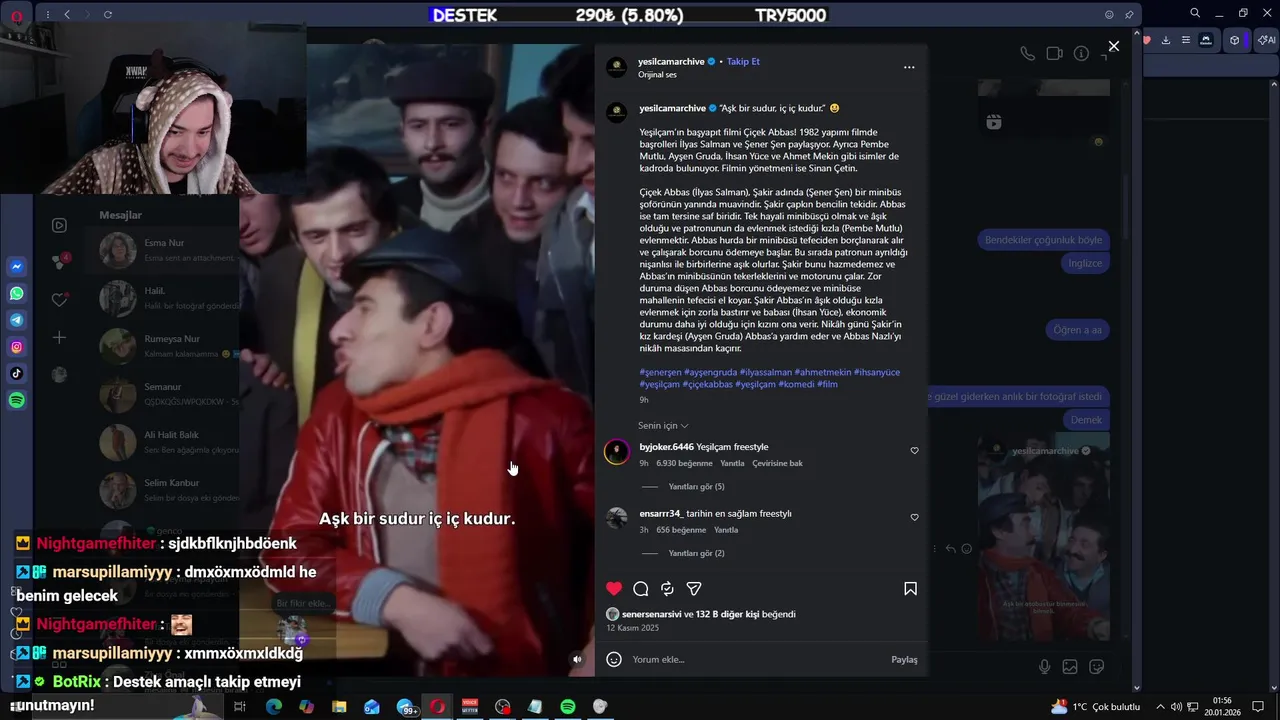The image size is (1280, 720).
Task: Share the post with the paper plane icon
Action: [694, 589]
